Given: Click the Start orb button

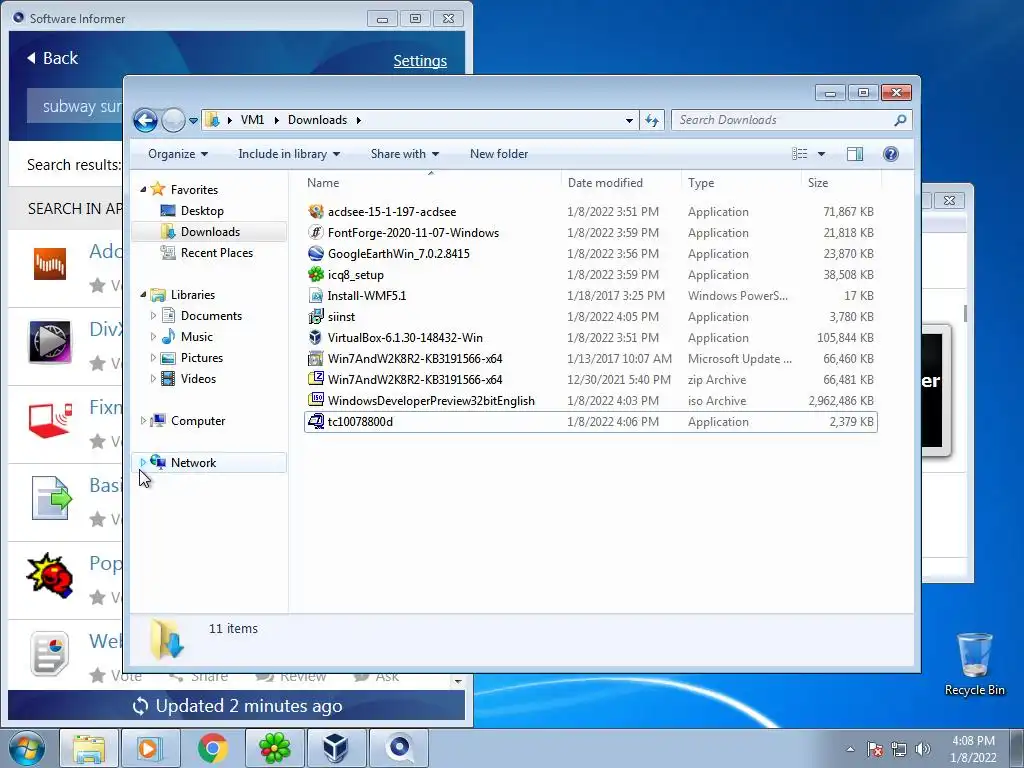Looking at the screenshot, I should 27,748.
